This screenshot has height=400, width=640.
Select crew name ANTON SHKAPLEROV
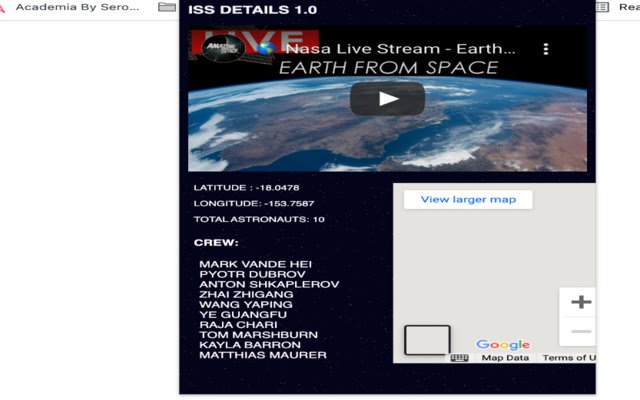click(269, 284)
